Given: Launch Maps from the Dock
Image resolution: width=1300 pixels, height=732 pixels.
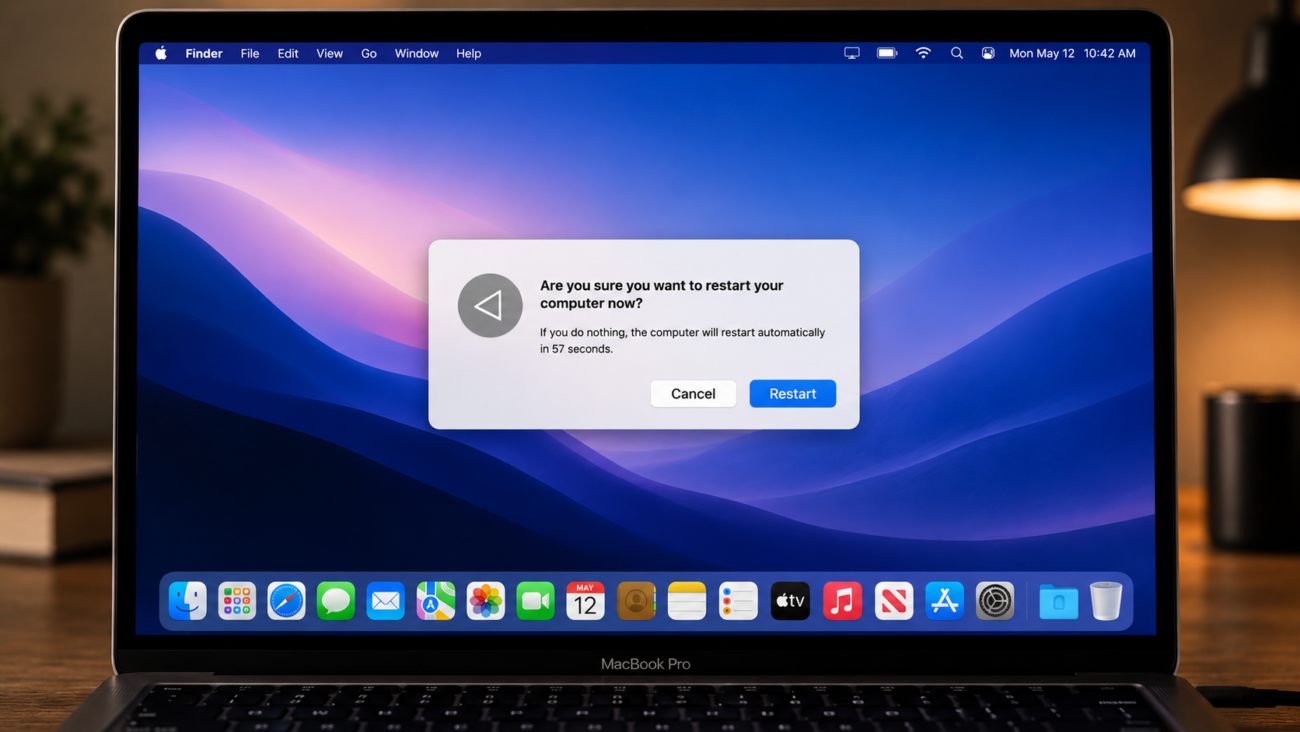Looking at the screenshot, I should tap(436, 601).
